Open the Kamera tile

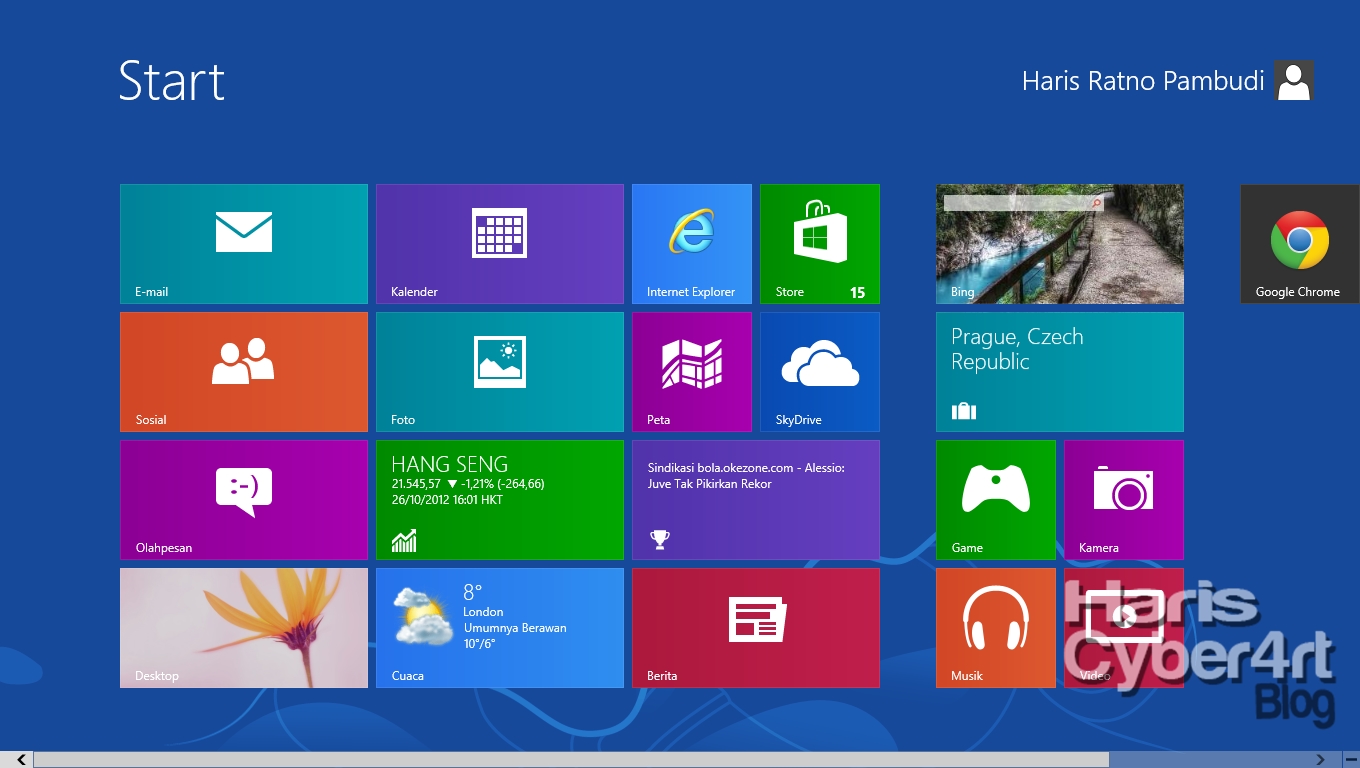click(1124, 500)
